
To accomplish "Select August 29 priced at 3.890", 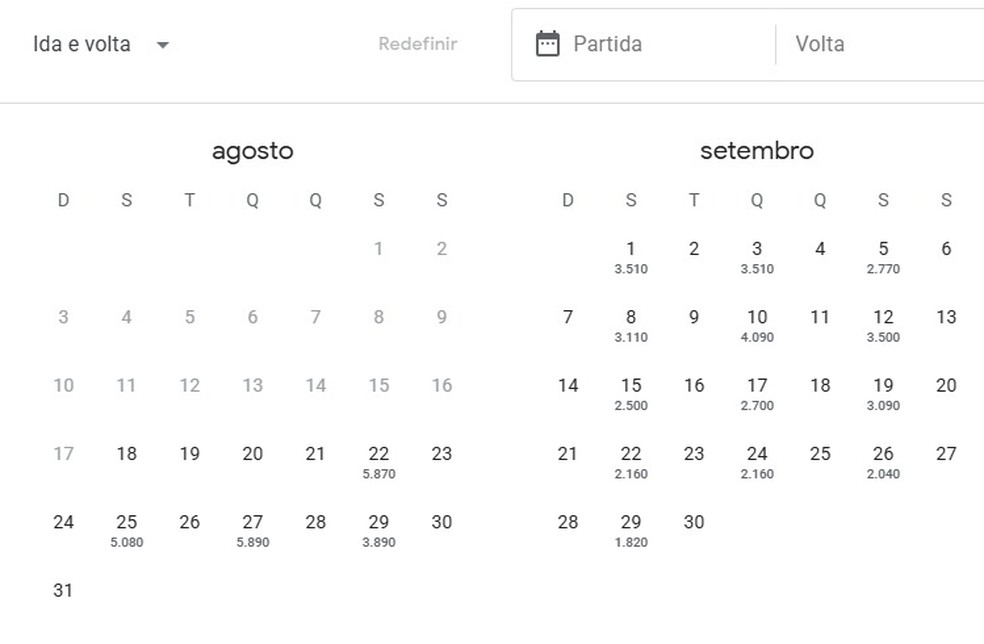I will click(378, 528).
